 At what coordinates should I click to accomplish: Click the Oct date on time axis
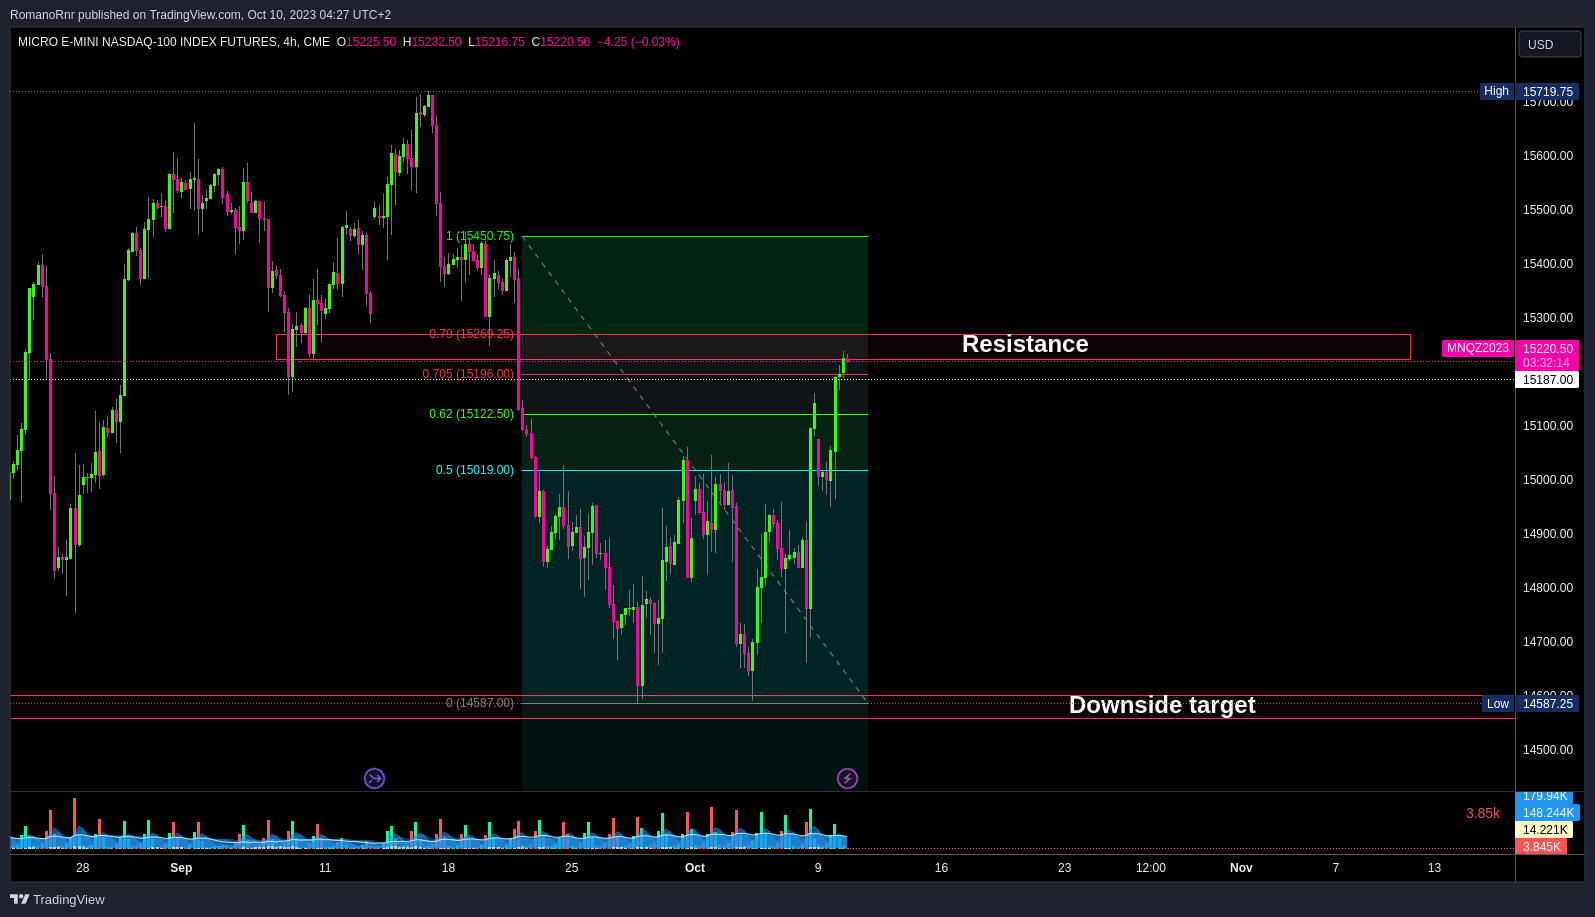[x=695, y=868]
